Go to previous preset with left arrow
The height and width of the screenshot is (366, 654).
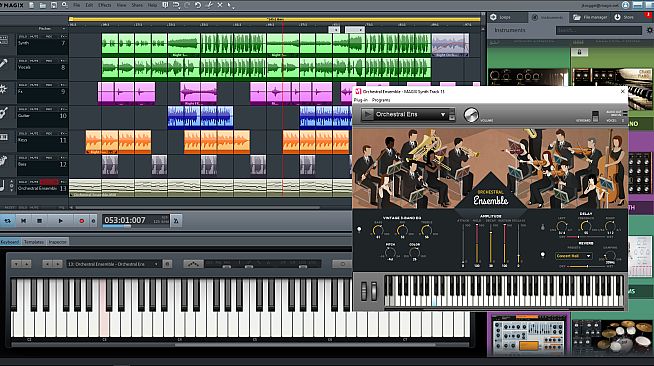[x=47, y=264]
